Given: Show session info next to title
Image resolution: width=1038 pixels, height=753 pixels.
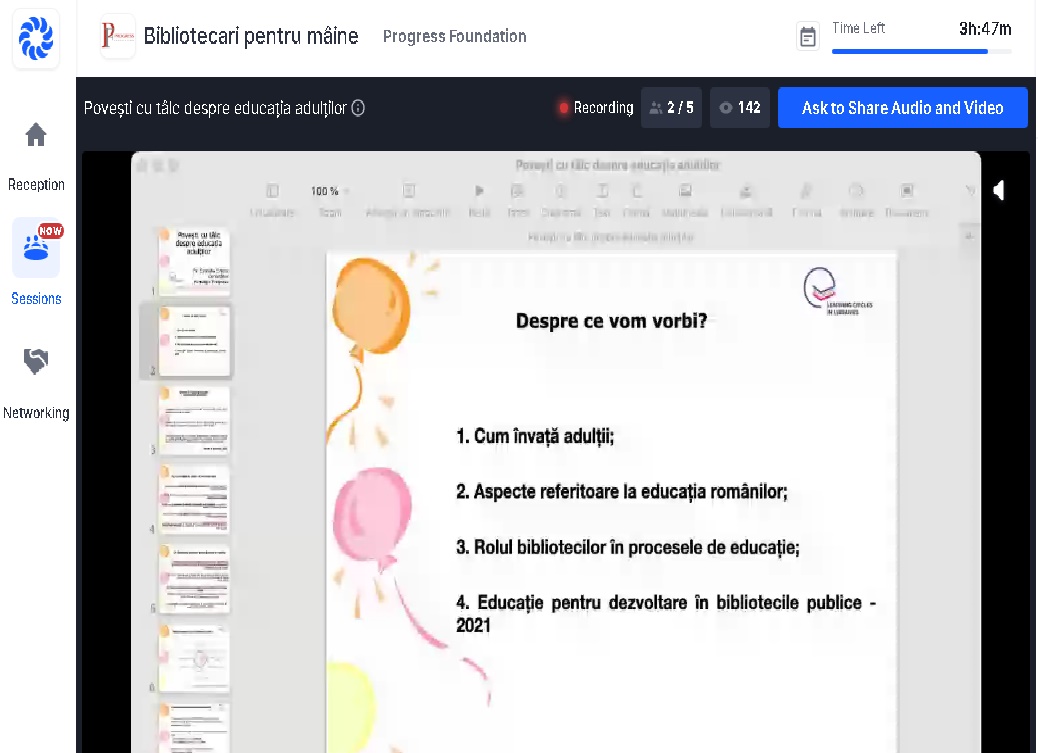Looking at the screenshot, I should 358,108.
